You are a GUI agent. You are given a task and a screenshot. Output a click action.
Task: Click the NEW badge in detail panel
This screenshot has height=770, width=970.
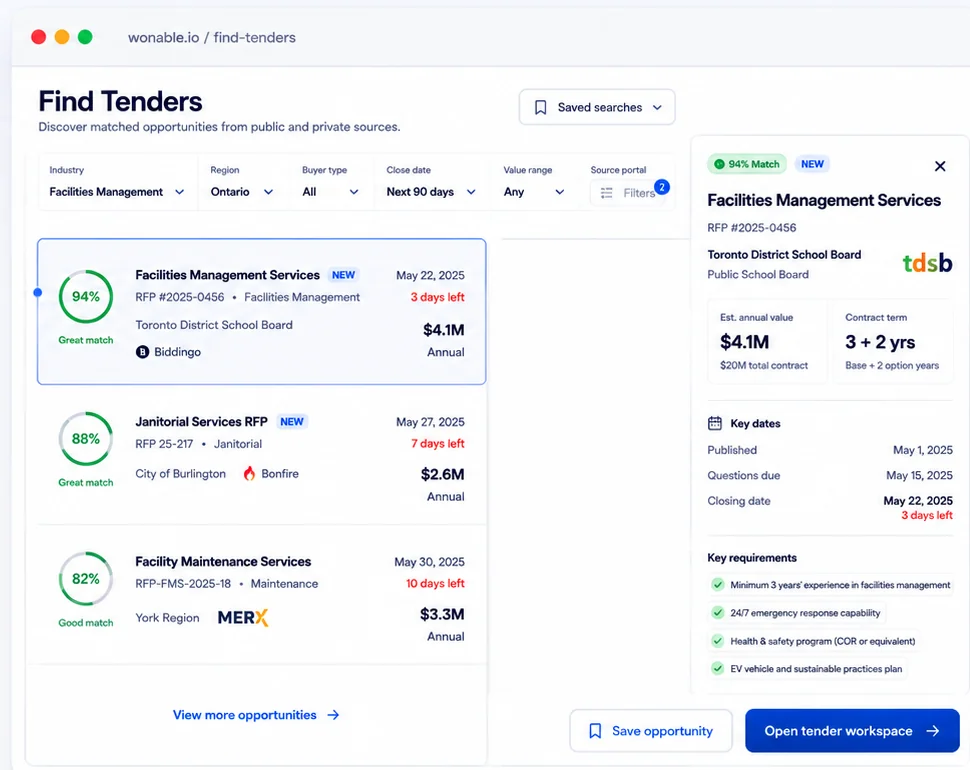tap(812, 164)
